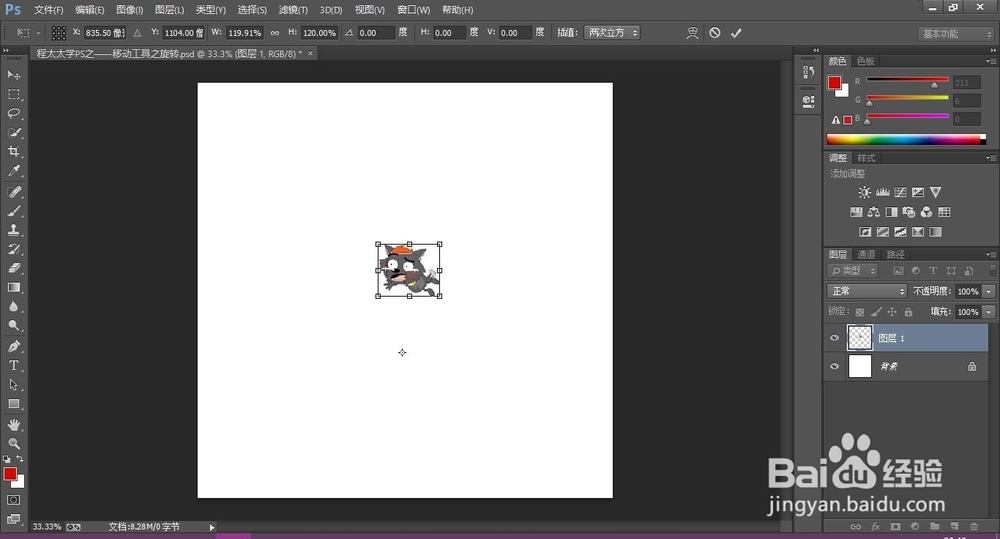Screen dimensions: 1000x539
Task: Select the Hand tool
Action: pyautogui.click(x=13, y=425)
